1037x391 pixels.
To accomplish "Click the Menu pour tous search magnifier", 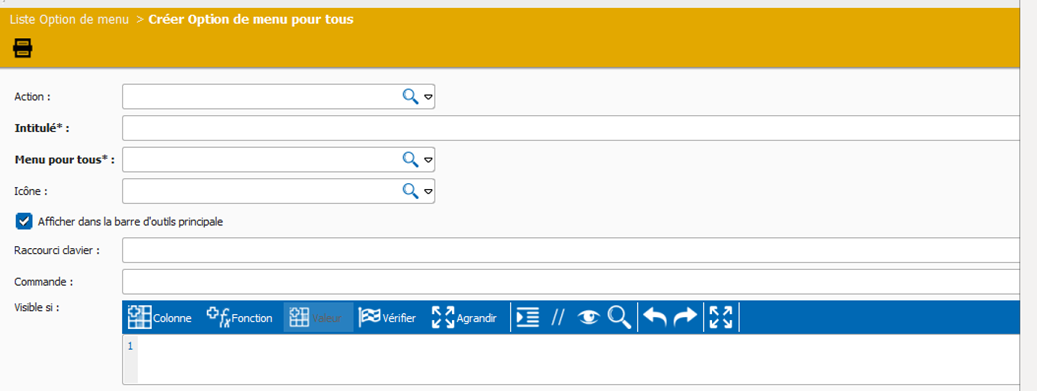I will (411, 159).
